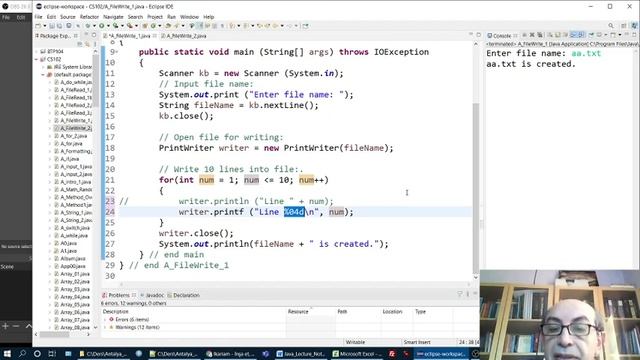Toggle Scroll Lock in Console toolbar

[x=558, y=36]
